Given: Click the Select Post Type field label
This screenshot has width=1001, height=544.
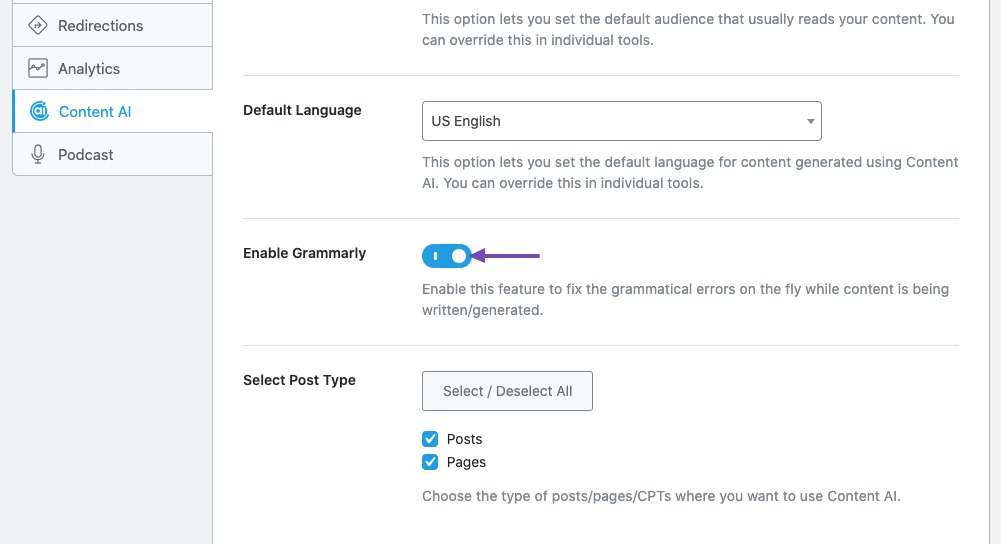Looking at the screenshot, I should click(299, 381).
